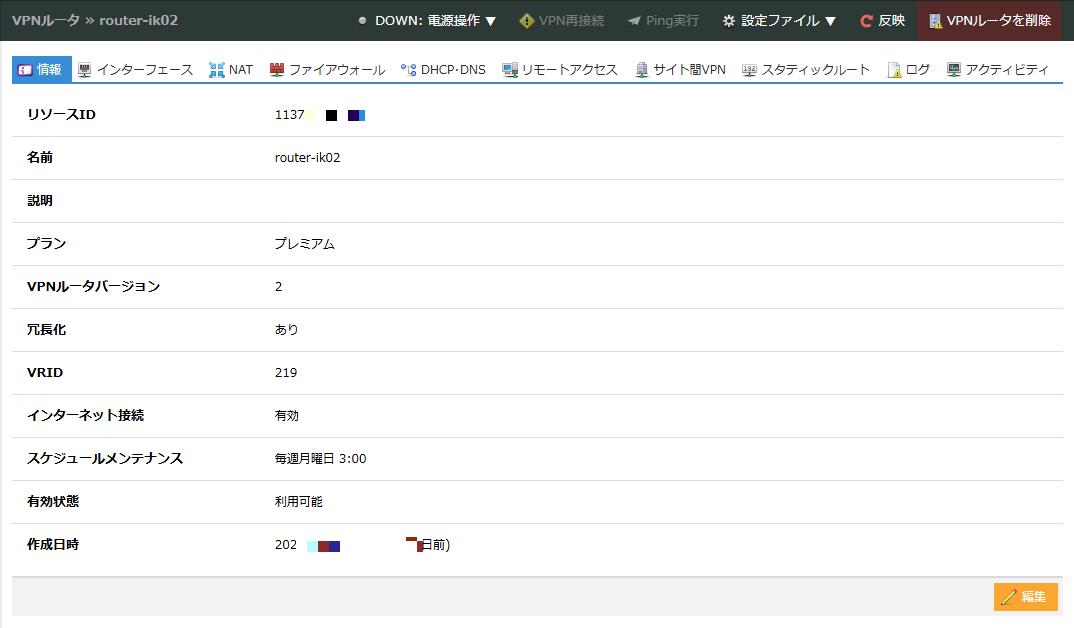
Task: Click the 作成日時 label
Action: click(x=53, y=544)
